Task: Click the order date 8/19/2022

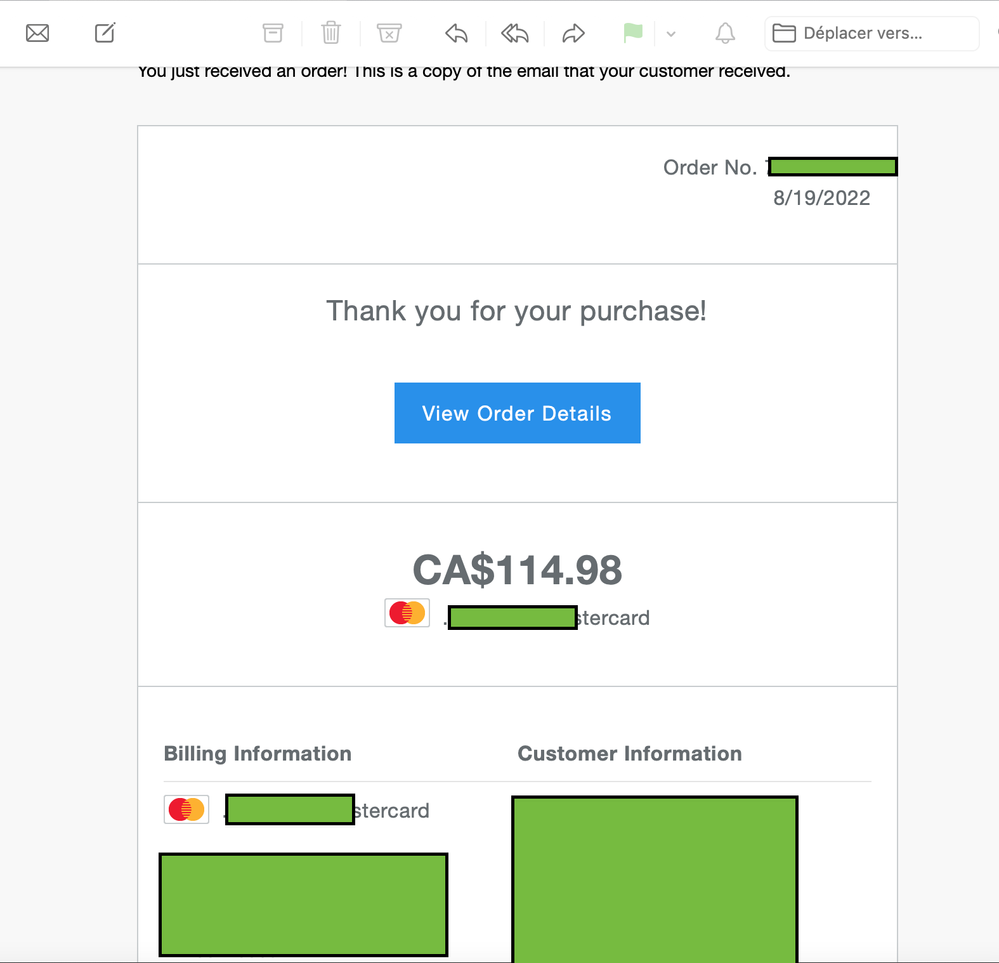Action: click(x=821, y=198)
